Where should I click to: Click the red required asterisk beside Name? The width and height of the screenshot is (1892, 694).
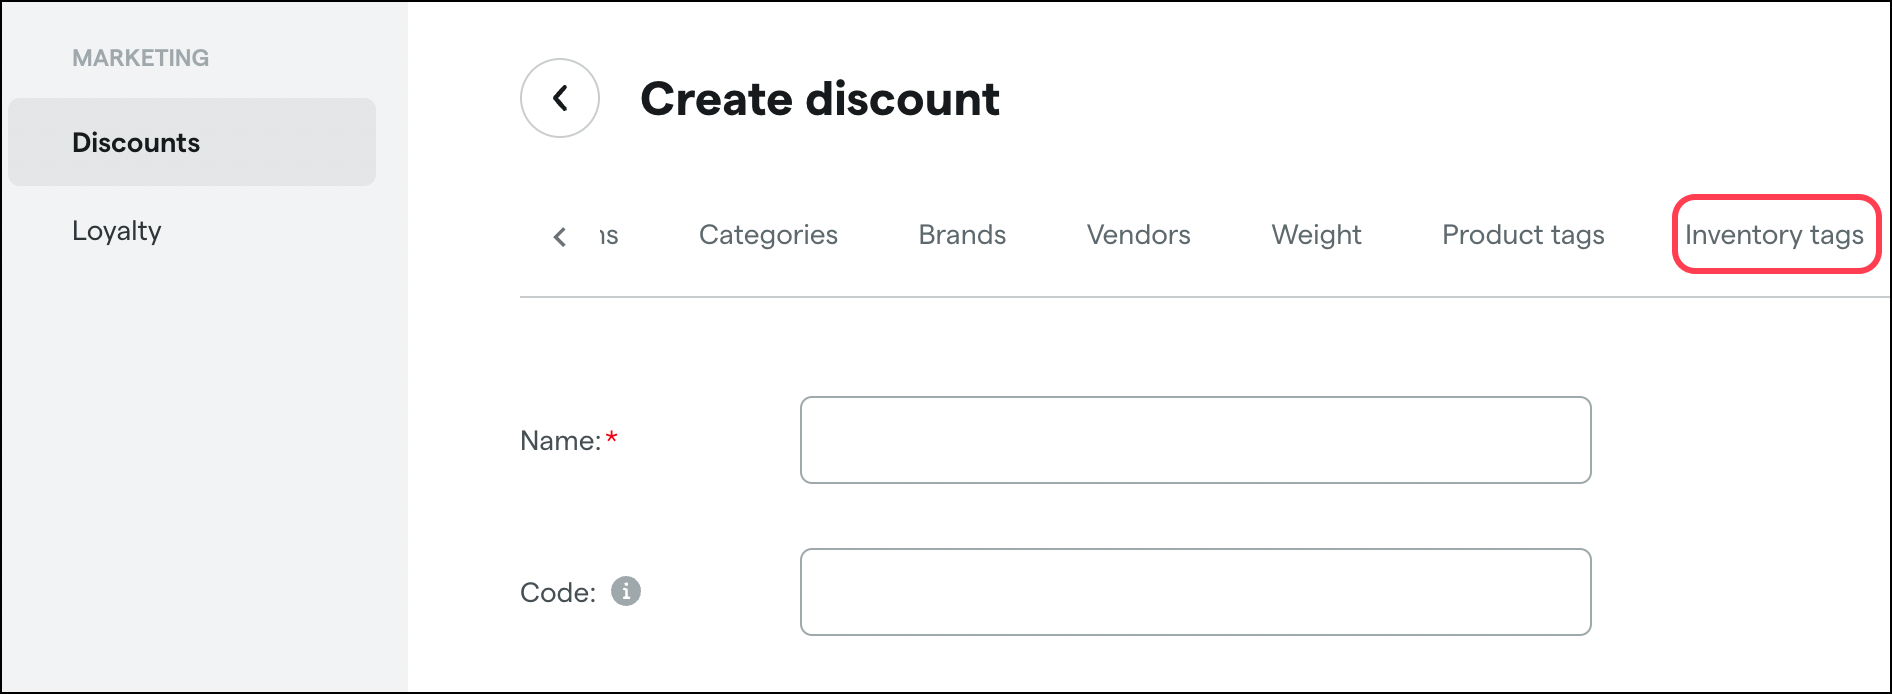(x=612, y=438)
